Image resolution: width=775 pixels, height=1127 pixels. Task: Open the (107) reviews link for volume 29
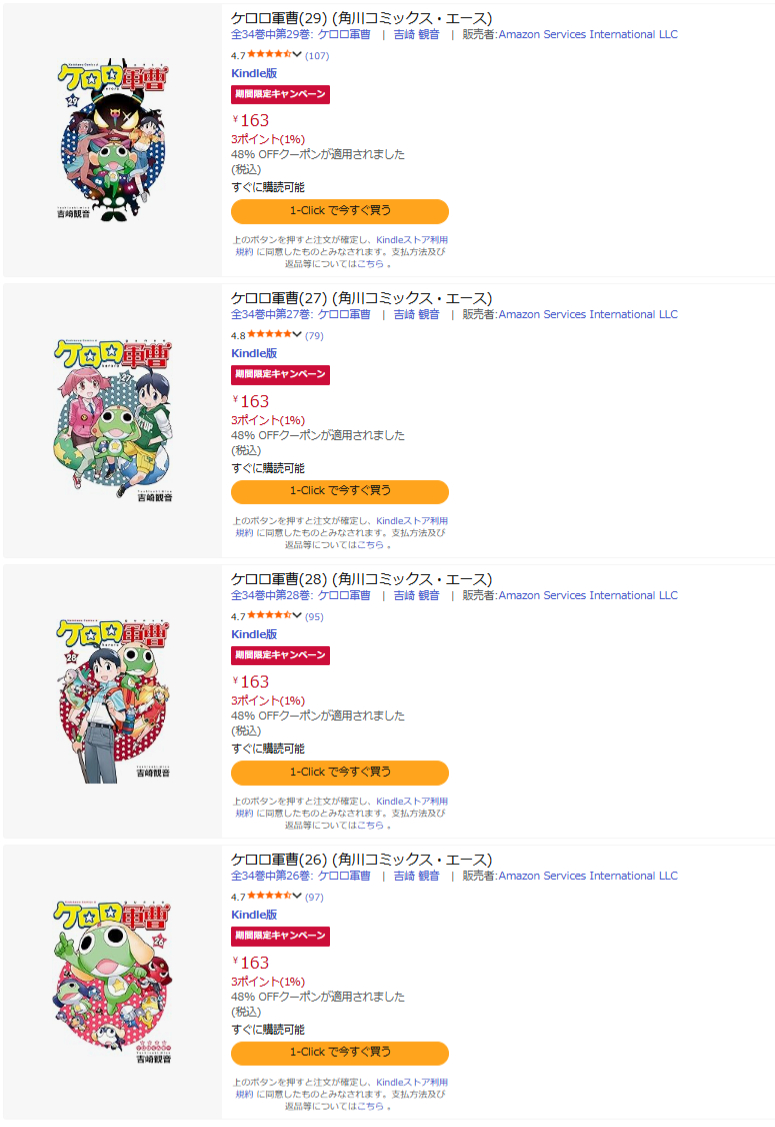317,55
